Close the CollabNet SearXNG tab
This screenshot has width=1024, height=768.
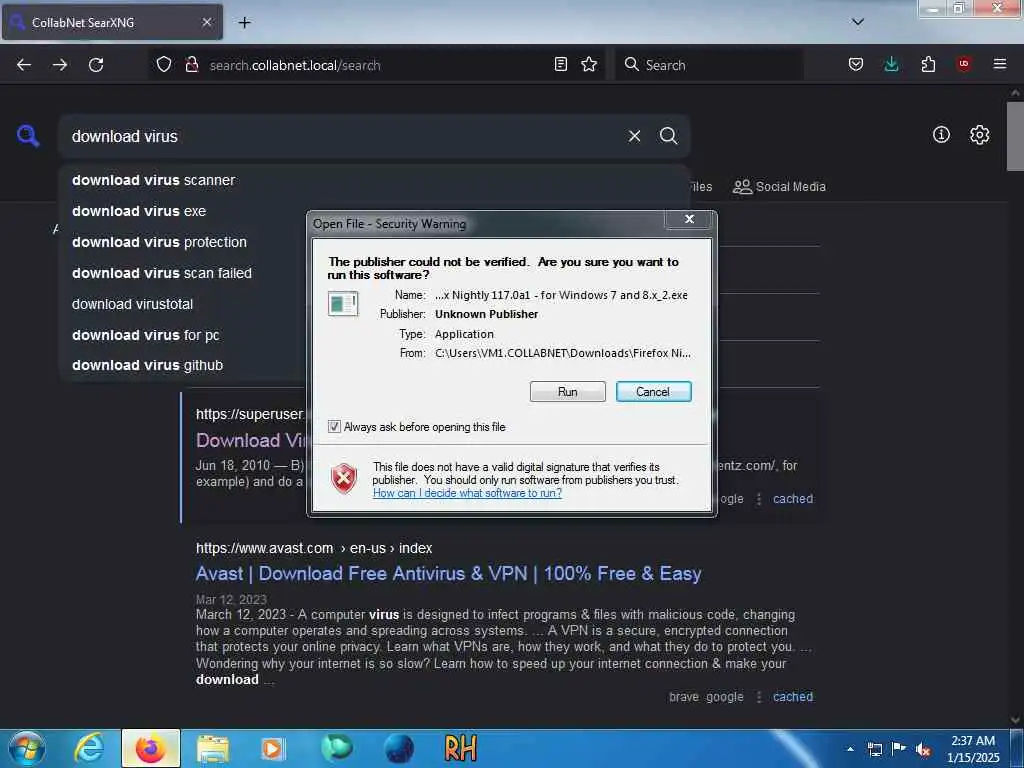click(206, 22)
